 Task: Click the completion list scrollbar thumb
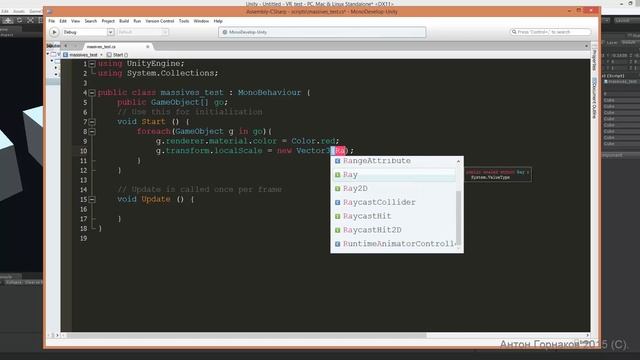(x=458, y=217)
